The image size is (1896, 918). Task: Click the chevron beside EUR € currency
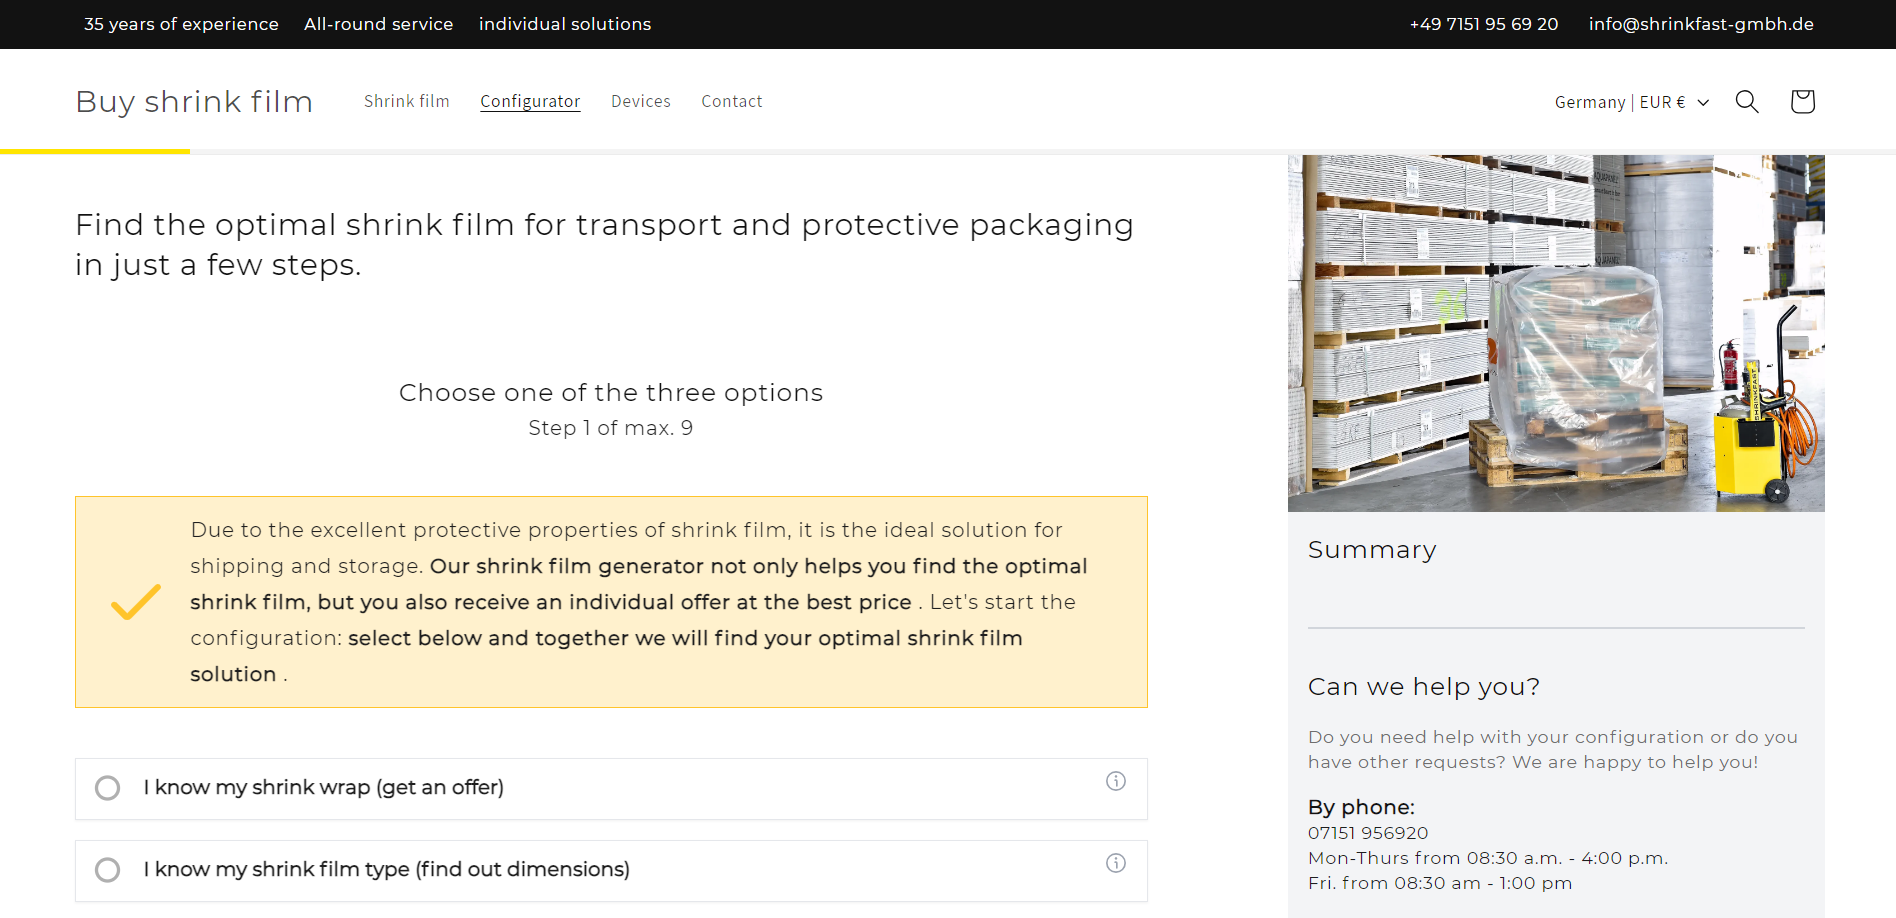point(1704,102)
